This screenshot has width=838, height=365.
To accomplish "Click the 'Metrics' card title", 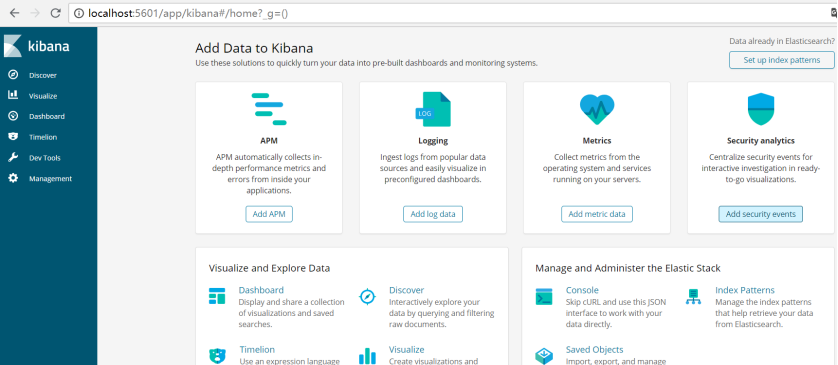I will [x=597, y=141].
